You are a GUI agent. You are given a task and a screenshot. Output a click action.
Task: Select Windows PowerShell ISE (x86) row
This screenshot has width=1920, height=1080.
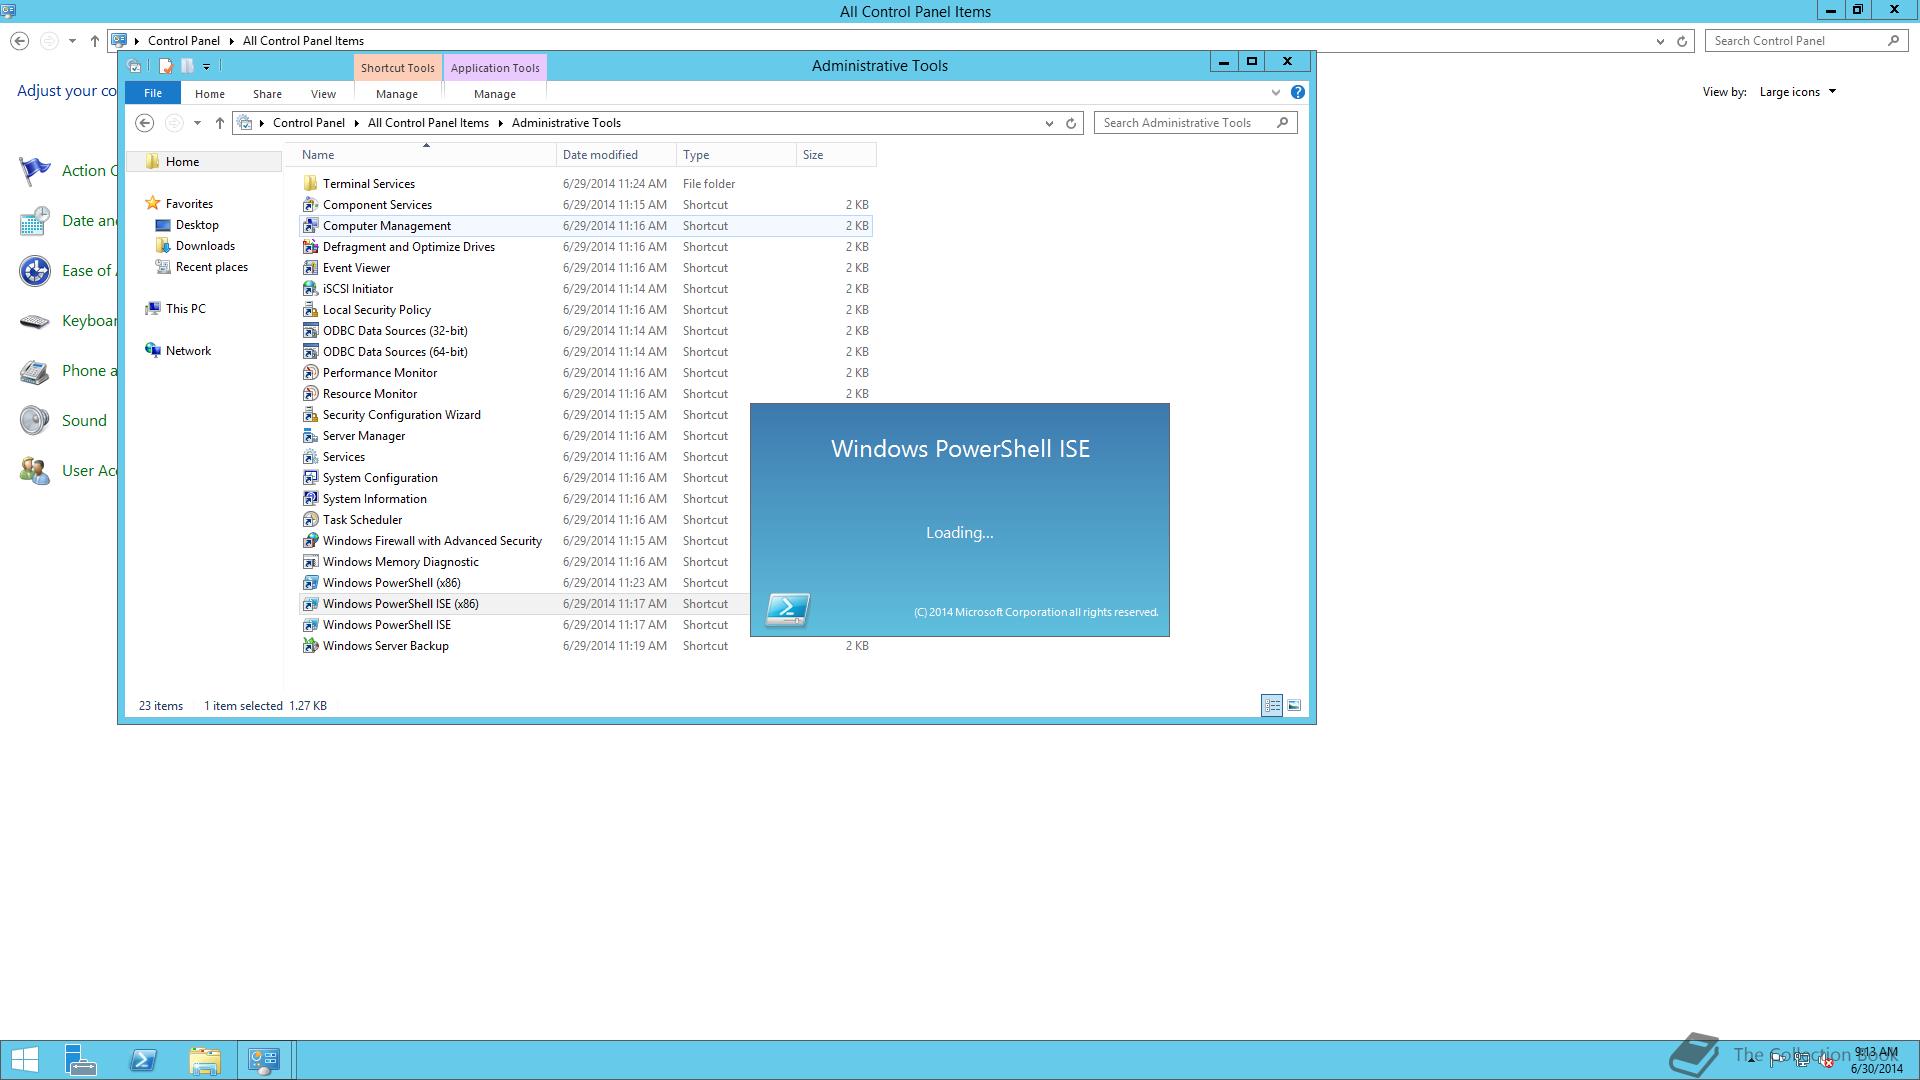[x=524, y=604]
